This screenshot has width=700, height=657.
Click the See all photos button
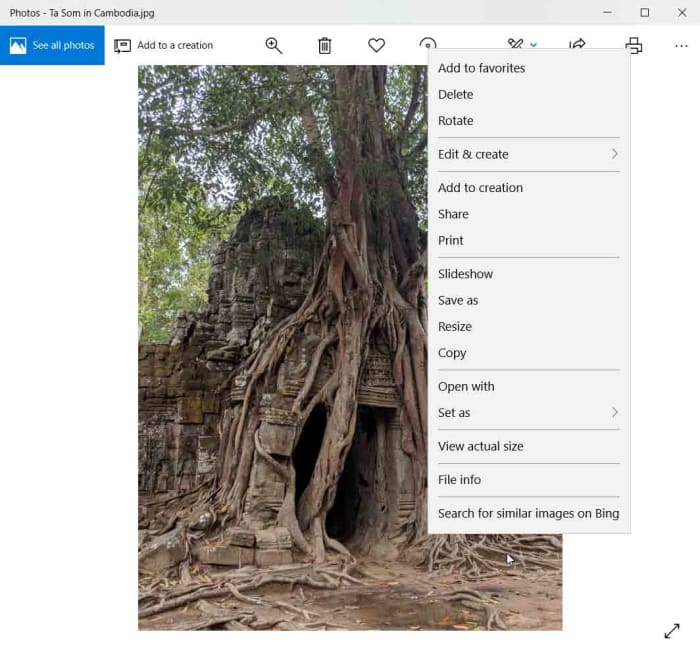52,45
